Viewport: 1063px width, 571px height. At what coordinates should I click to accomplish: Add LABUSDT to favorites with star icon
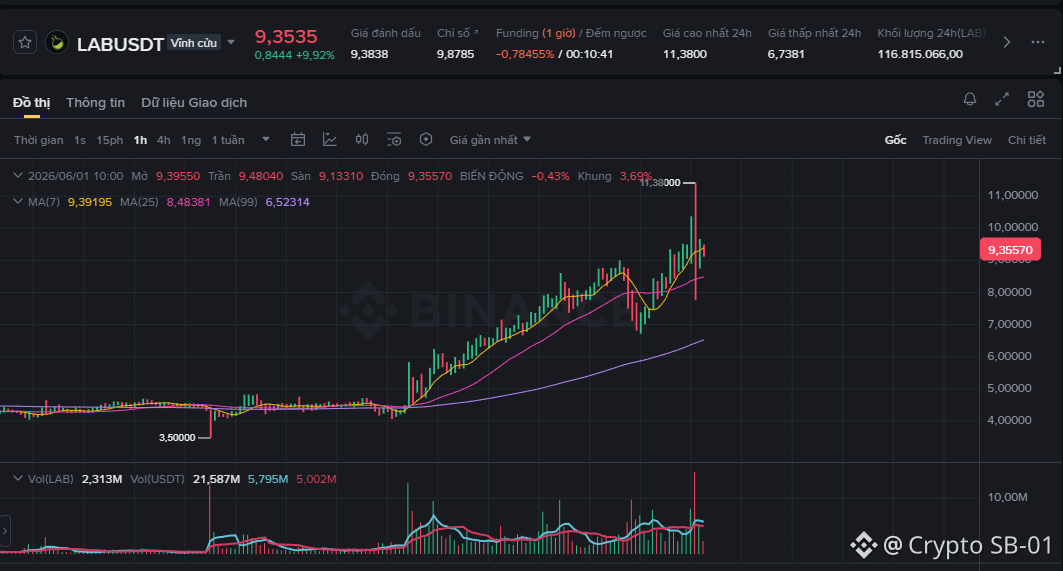[x=25, y=43]
